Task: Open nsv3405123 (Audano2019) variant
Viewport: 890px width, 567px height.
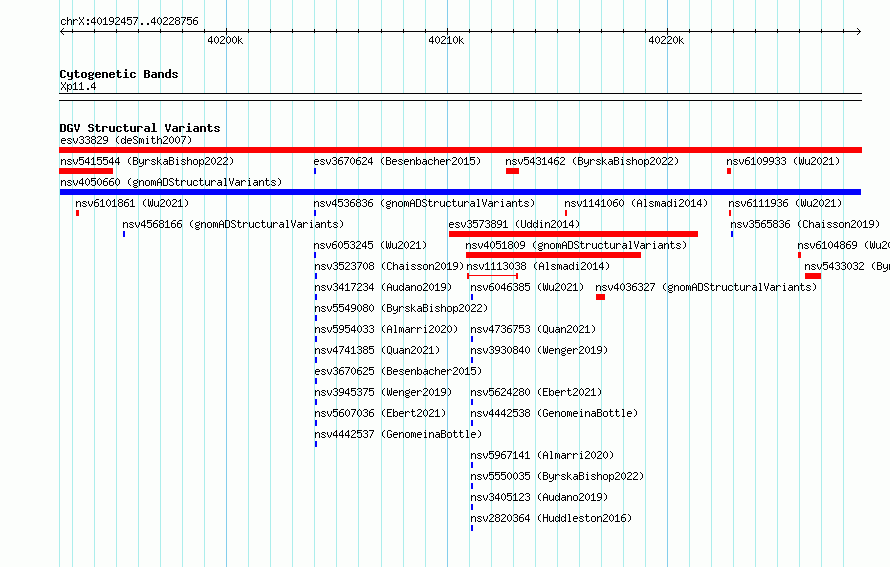Action: 539,497
